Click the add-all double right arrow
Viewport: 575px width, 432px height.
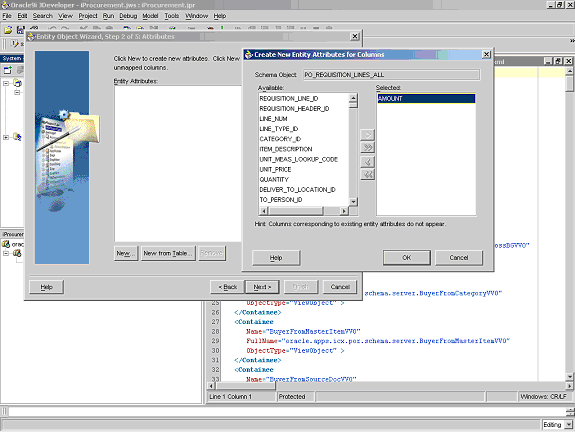[367, 147]
